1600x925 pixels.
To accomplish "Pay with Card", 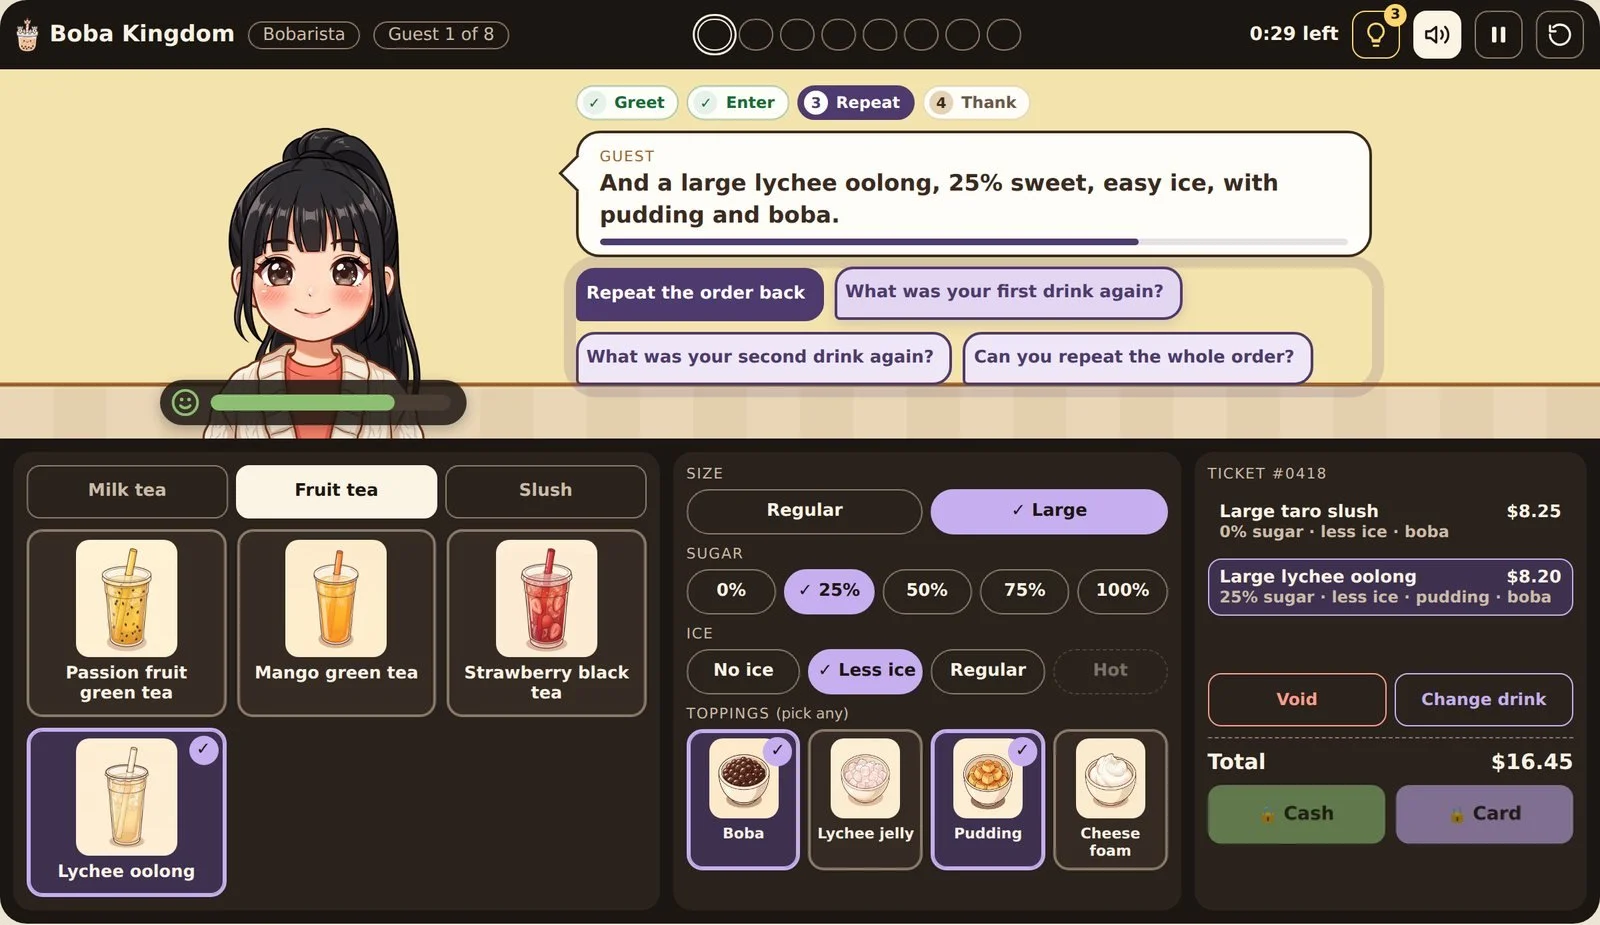I will 1484,814.
